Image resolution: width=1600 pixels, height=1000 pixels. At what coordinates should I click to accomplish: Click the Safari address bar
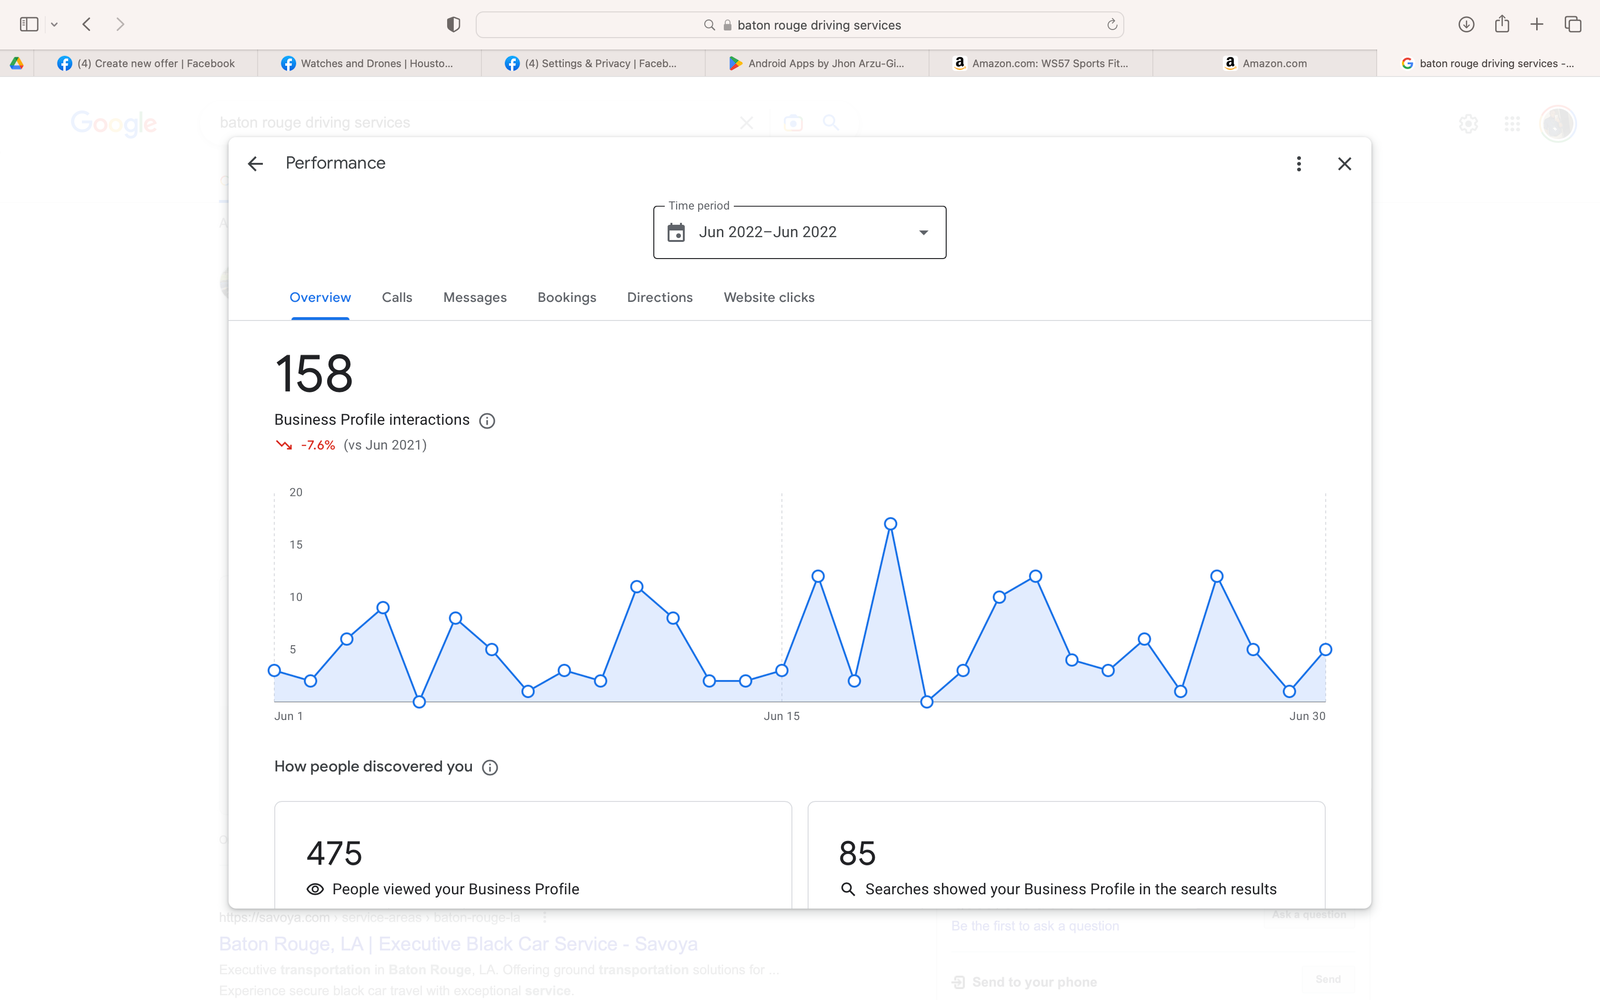pyautogui.click(x=800, y=25)
